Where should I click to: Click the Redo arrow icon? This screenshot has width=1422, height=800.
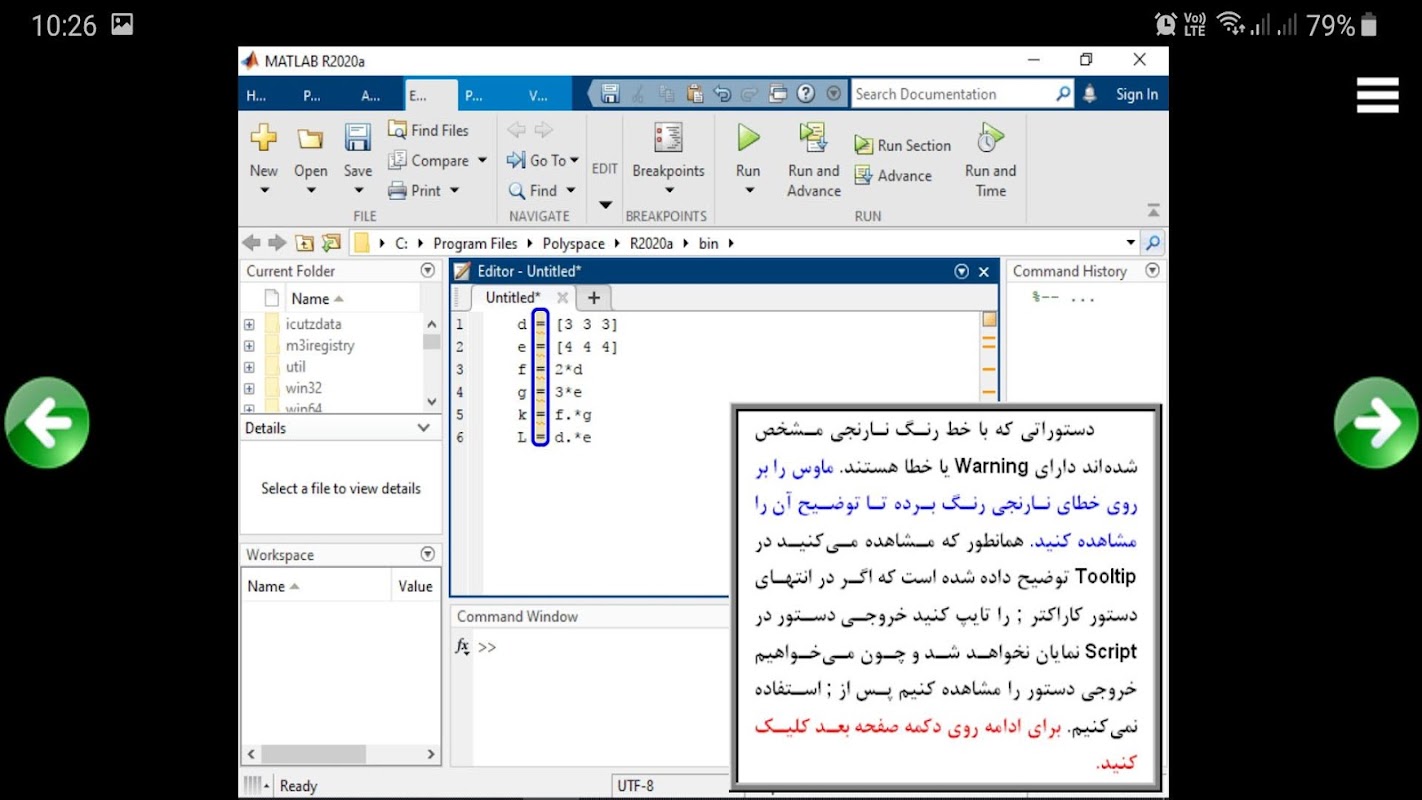tap(750, 94)
